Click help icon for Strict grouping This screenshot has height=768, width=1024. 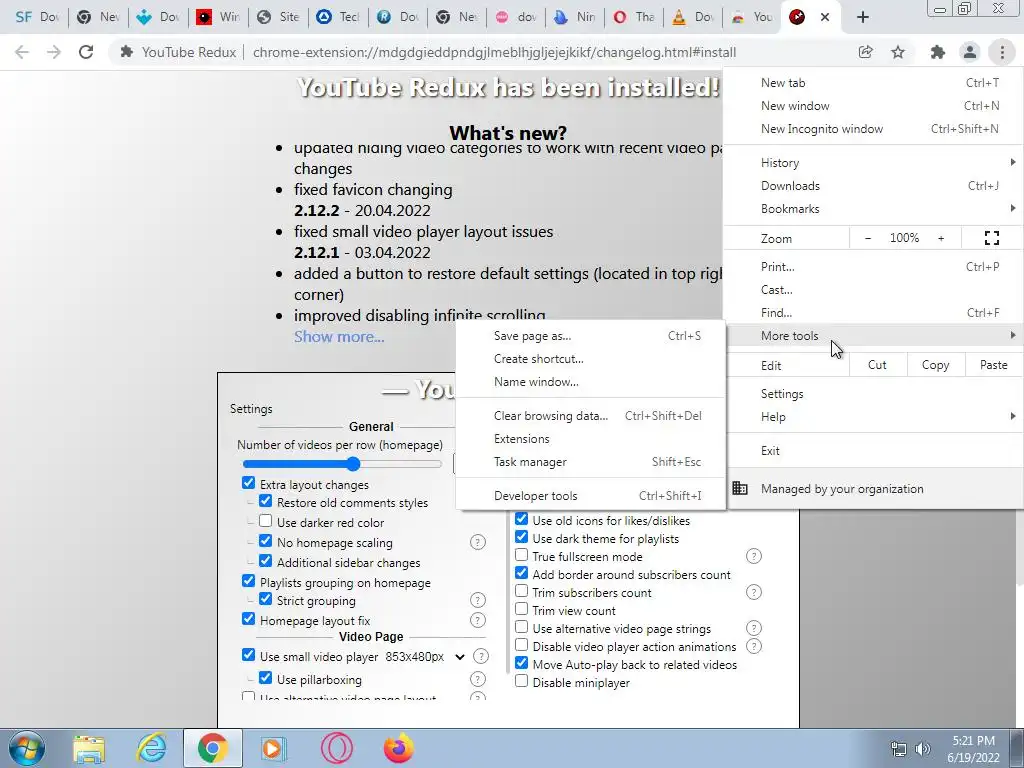pos(478,600)
